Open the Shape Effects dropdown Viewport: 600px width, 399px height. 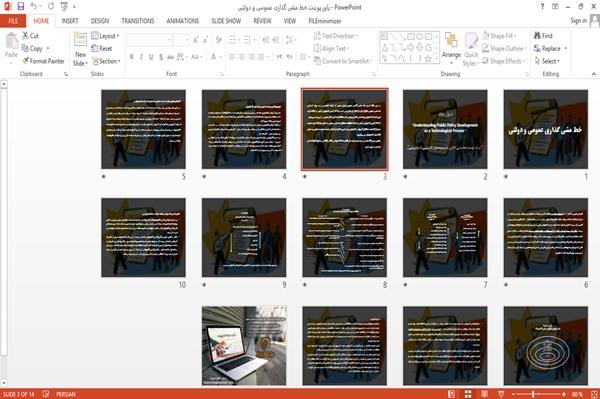(504, 61)
